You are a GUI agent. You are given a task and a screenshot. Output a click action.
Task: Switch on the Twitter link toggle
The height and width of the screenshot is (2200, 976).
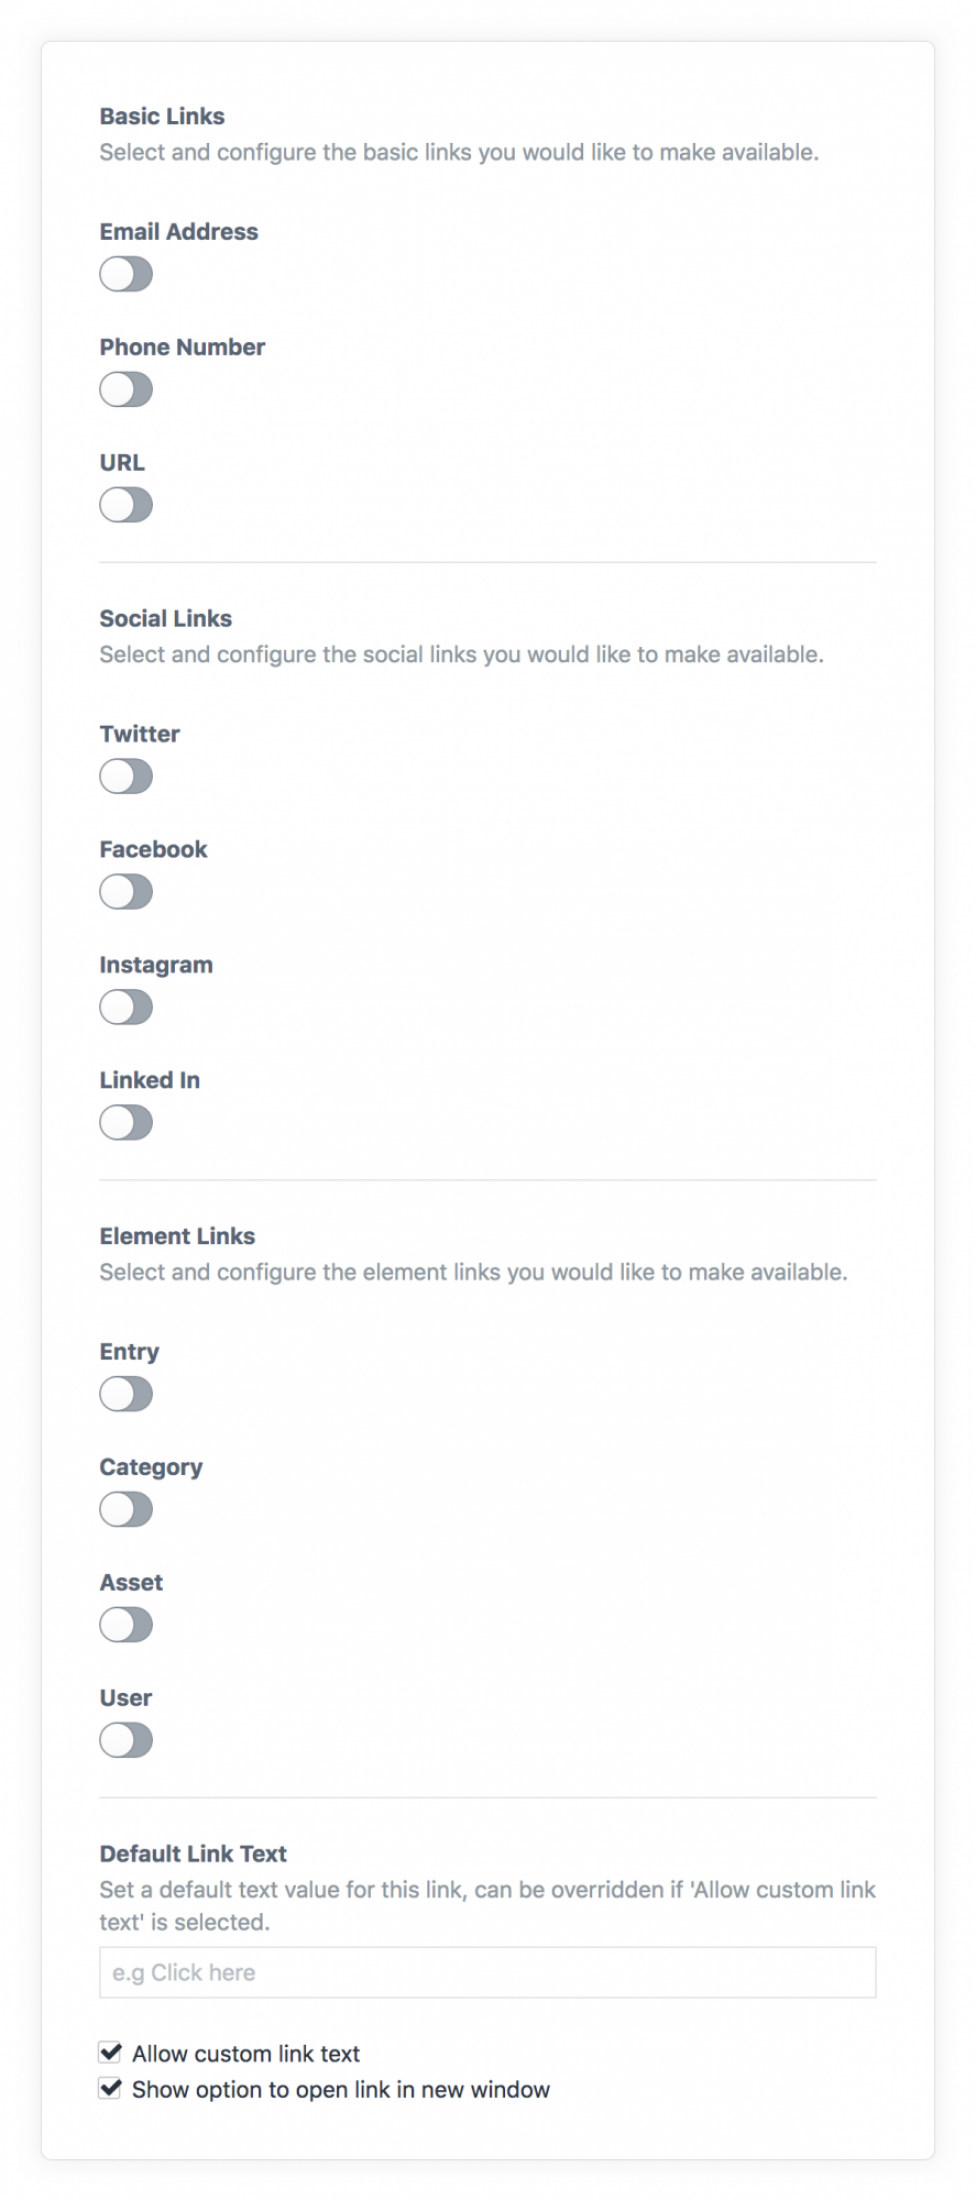click(126, 776)
